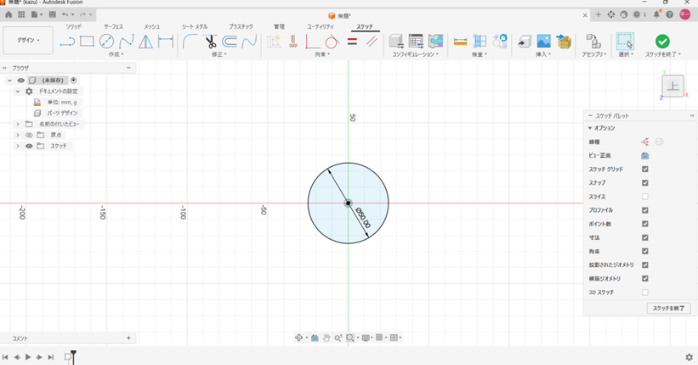698x365 pixels.
Task: Select the Parallel constraint icon
Action: click(x=372, y=42)
